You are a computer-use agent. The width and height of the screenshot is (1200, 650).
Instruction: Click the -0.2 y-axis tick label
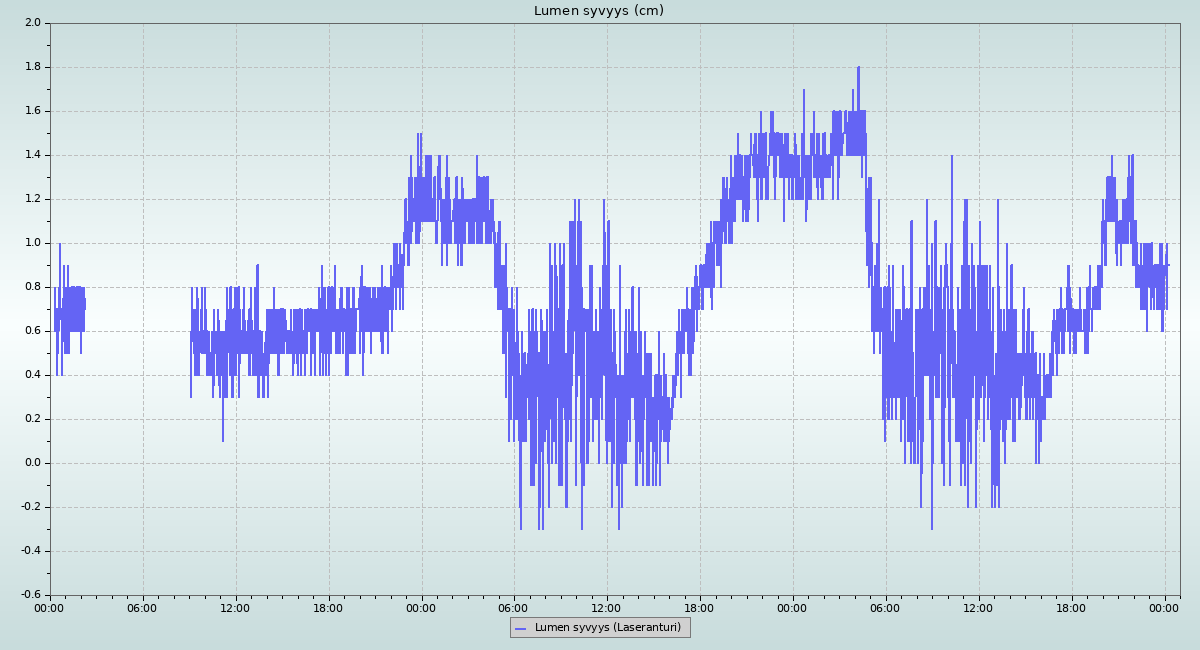(30, 507)
